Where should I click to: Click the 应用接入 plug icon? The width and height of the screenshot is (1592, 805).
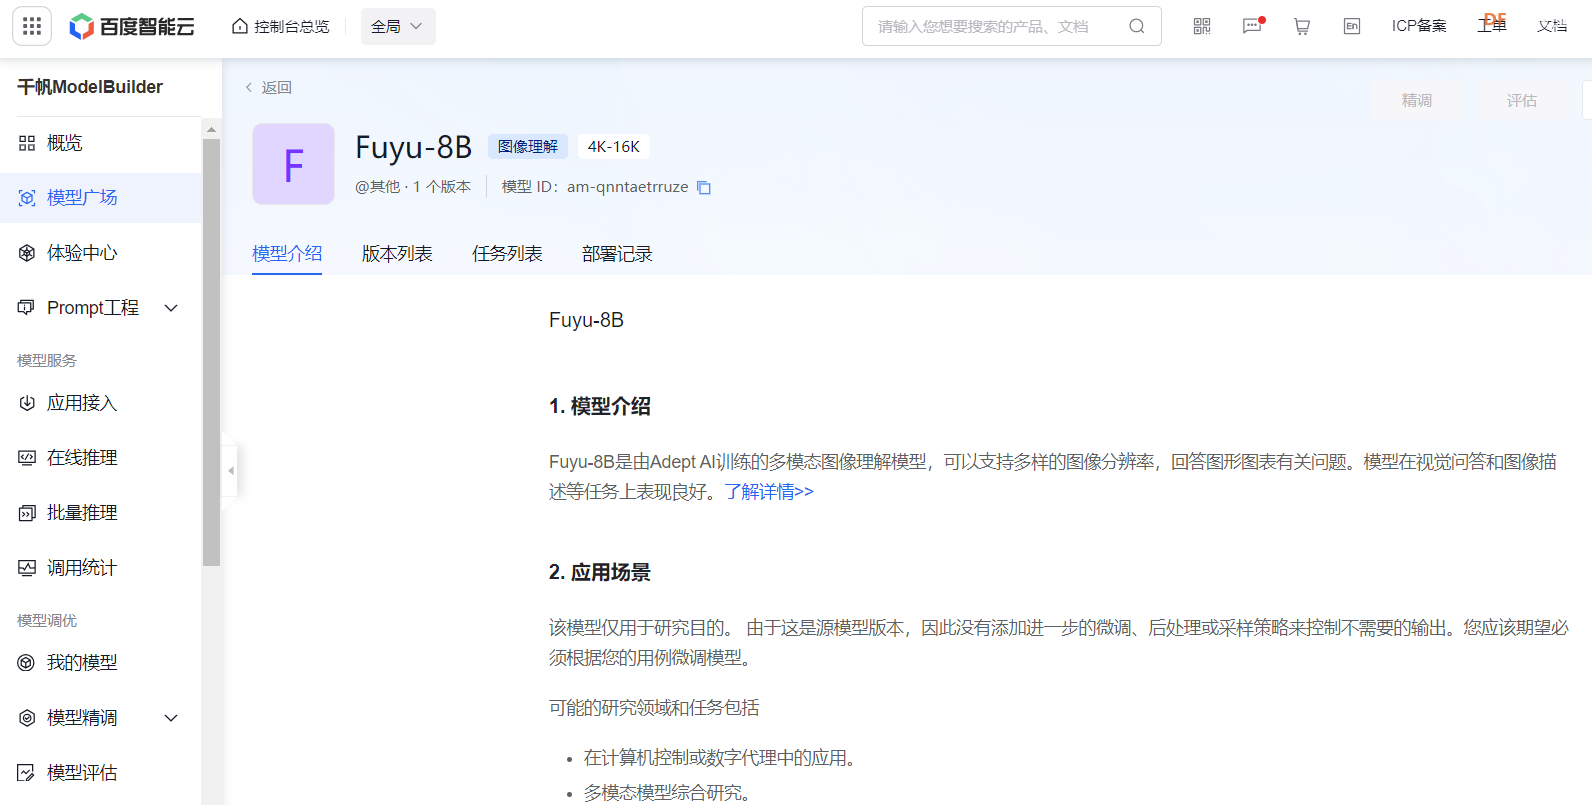pyautogui.click(x=27, y=403)
